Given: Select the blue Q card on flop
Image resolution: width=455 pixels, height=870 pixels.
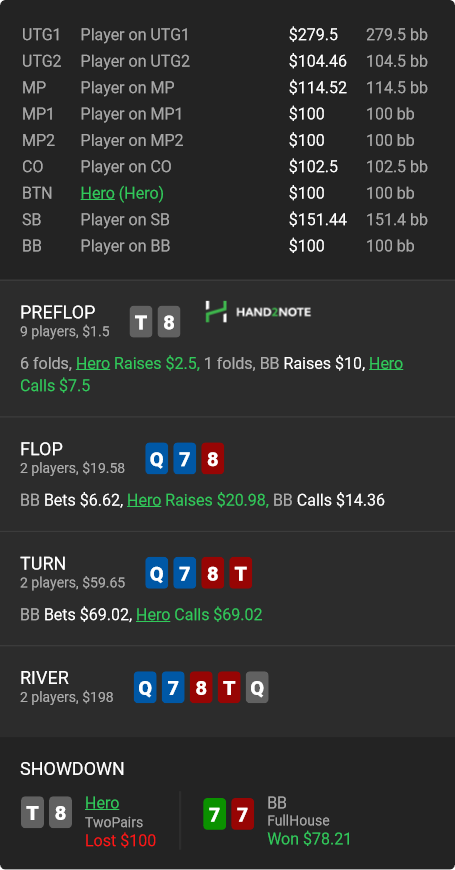Looking at the screenshot, I should (157, 458).
